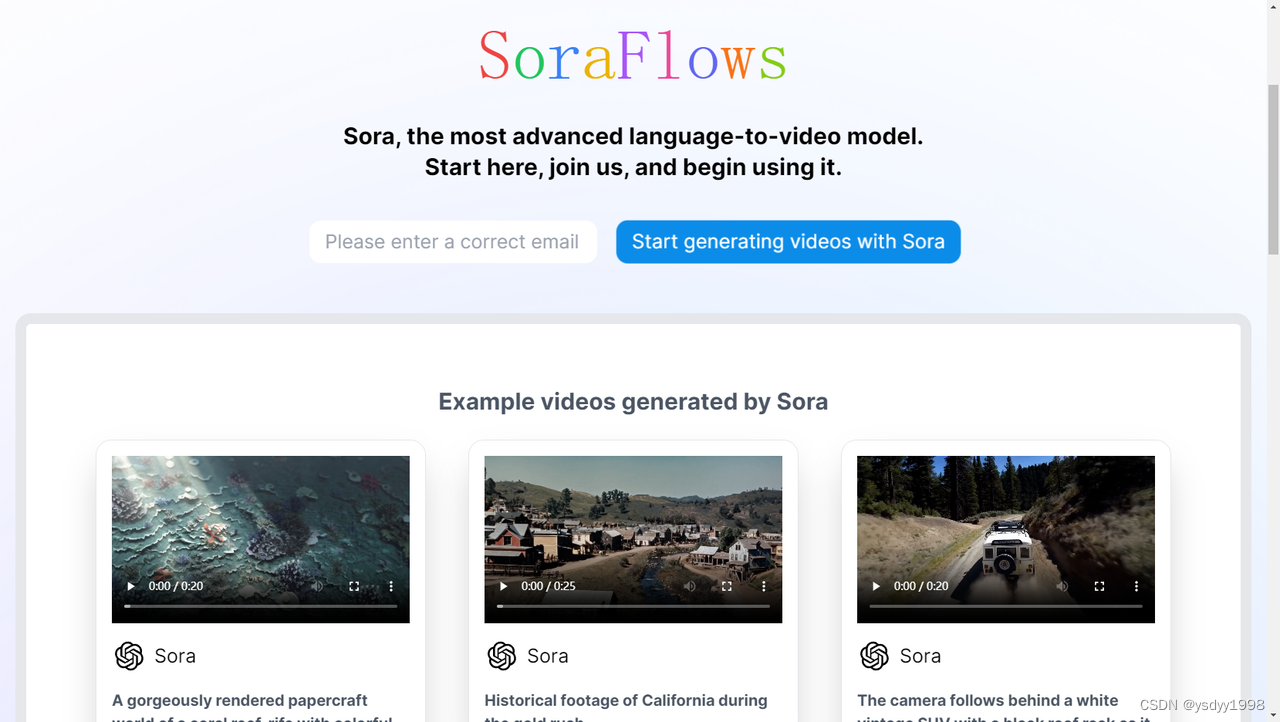Click the SoraFlows heading
Viewport: 1280px width, 722px height.
pos(632,57)
